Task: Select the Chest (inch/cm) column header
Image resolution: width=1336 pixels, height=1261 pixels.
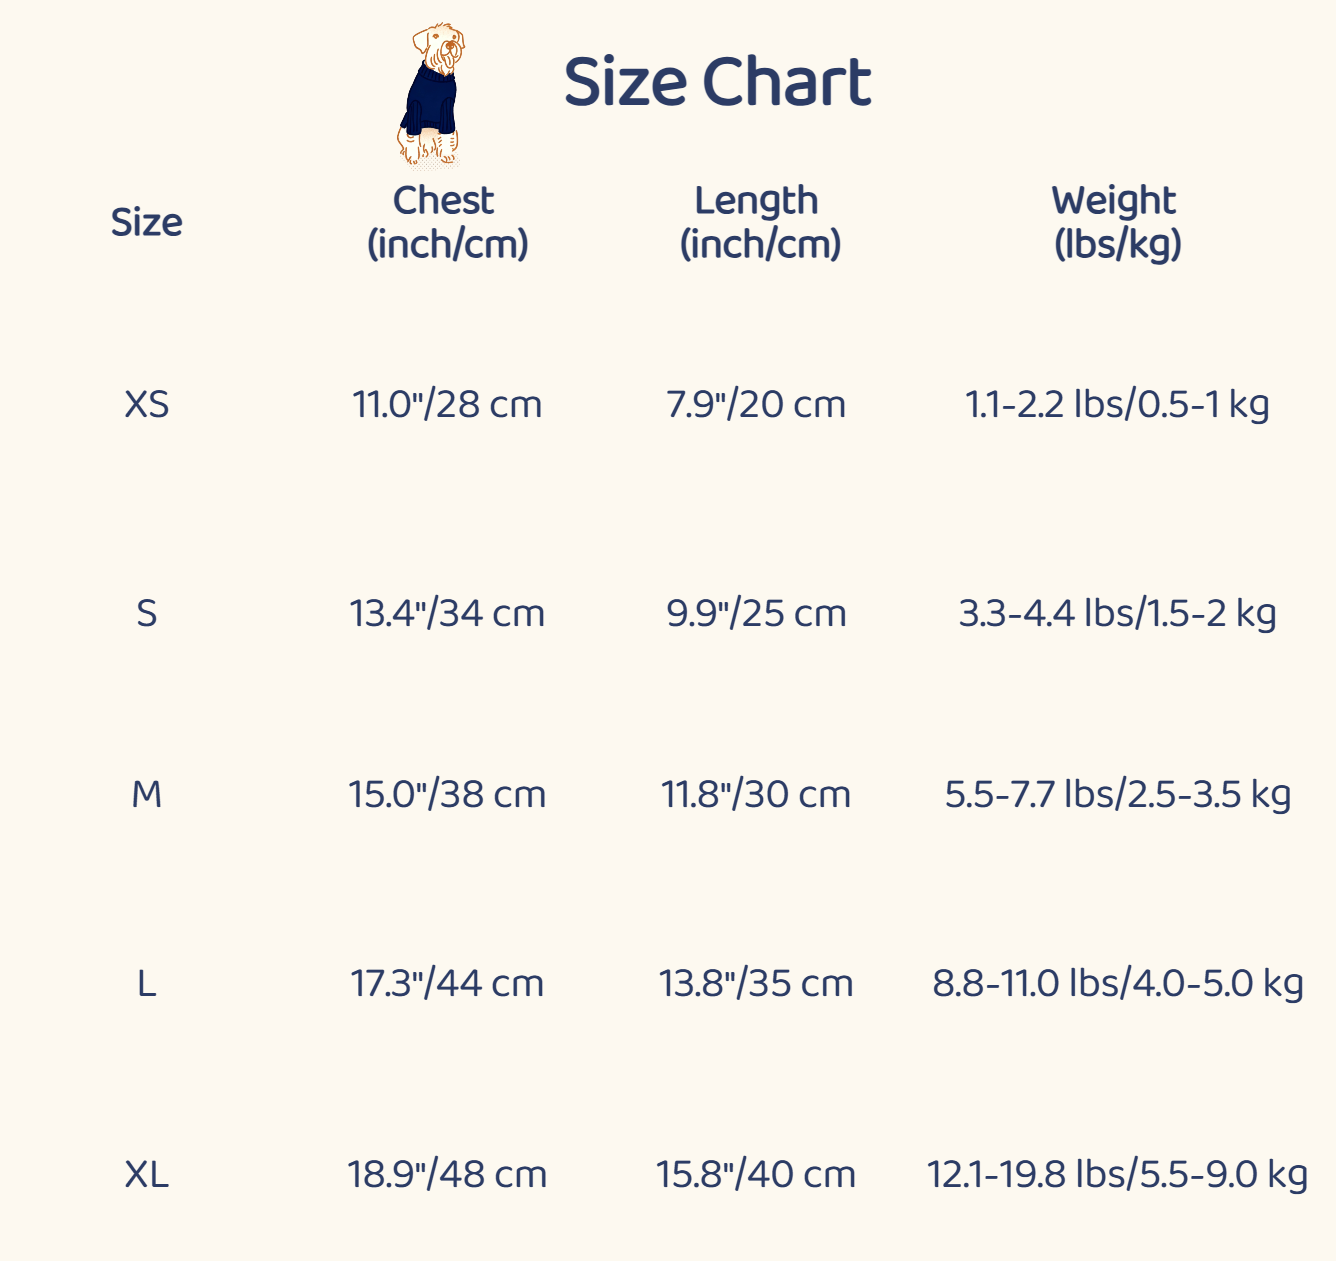Action: [x=447, y=222]
